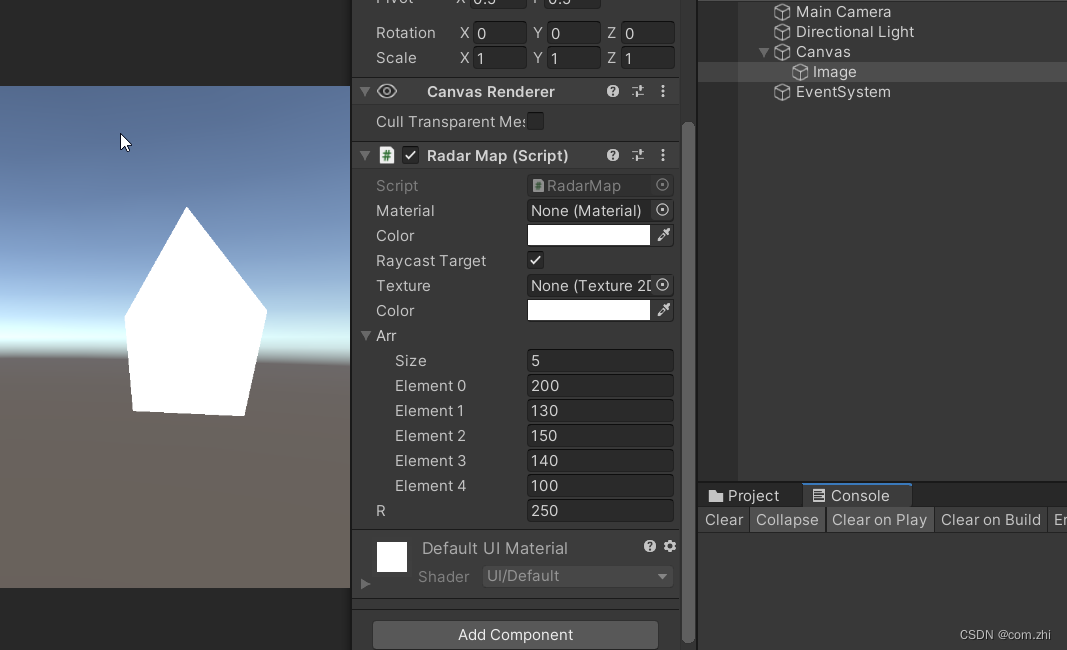Select Canvas cube icon in Hierarchy
This screenshot has height=650, width=1067.
[x=782, y=52]
